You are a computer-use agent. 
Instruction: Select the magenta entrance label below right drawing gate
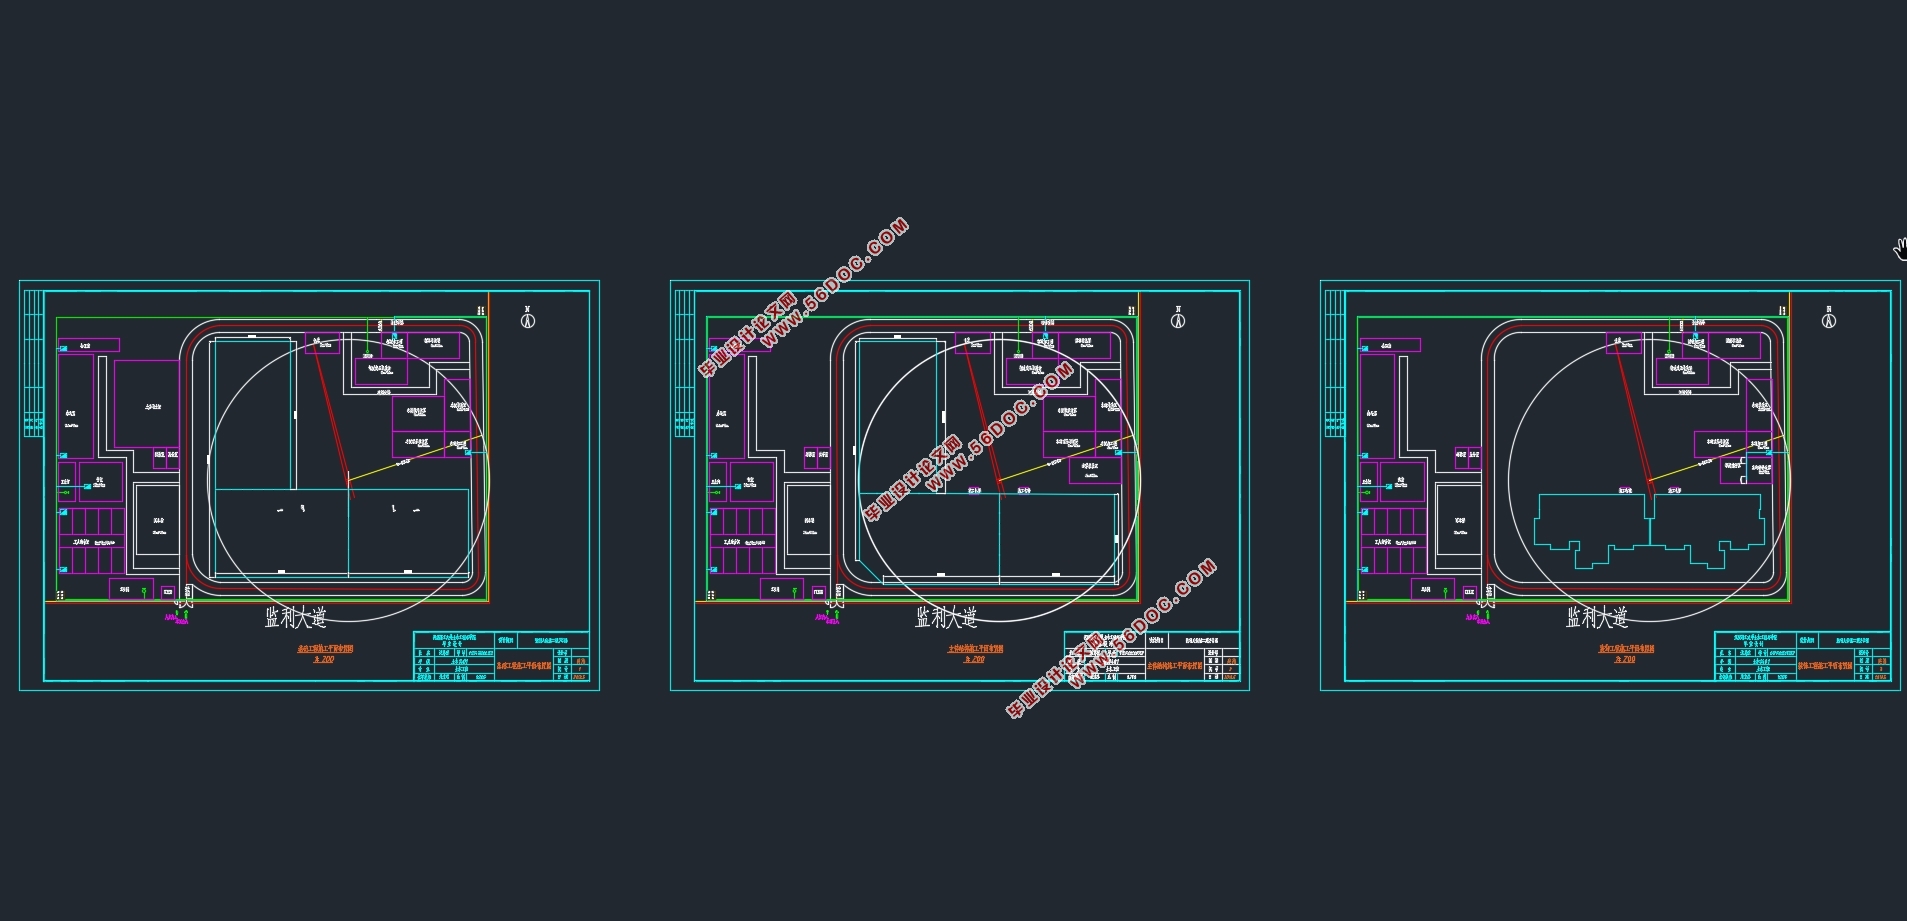pos(1477,618)
